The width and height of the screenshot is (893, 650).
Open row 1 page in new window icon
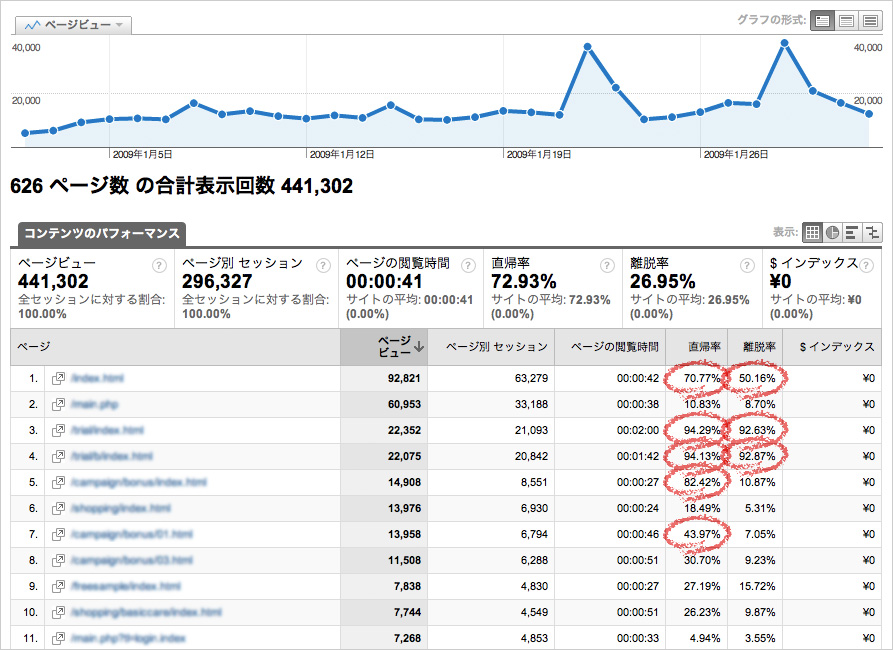tap(59, 379)
